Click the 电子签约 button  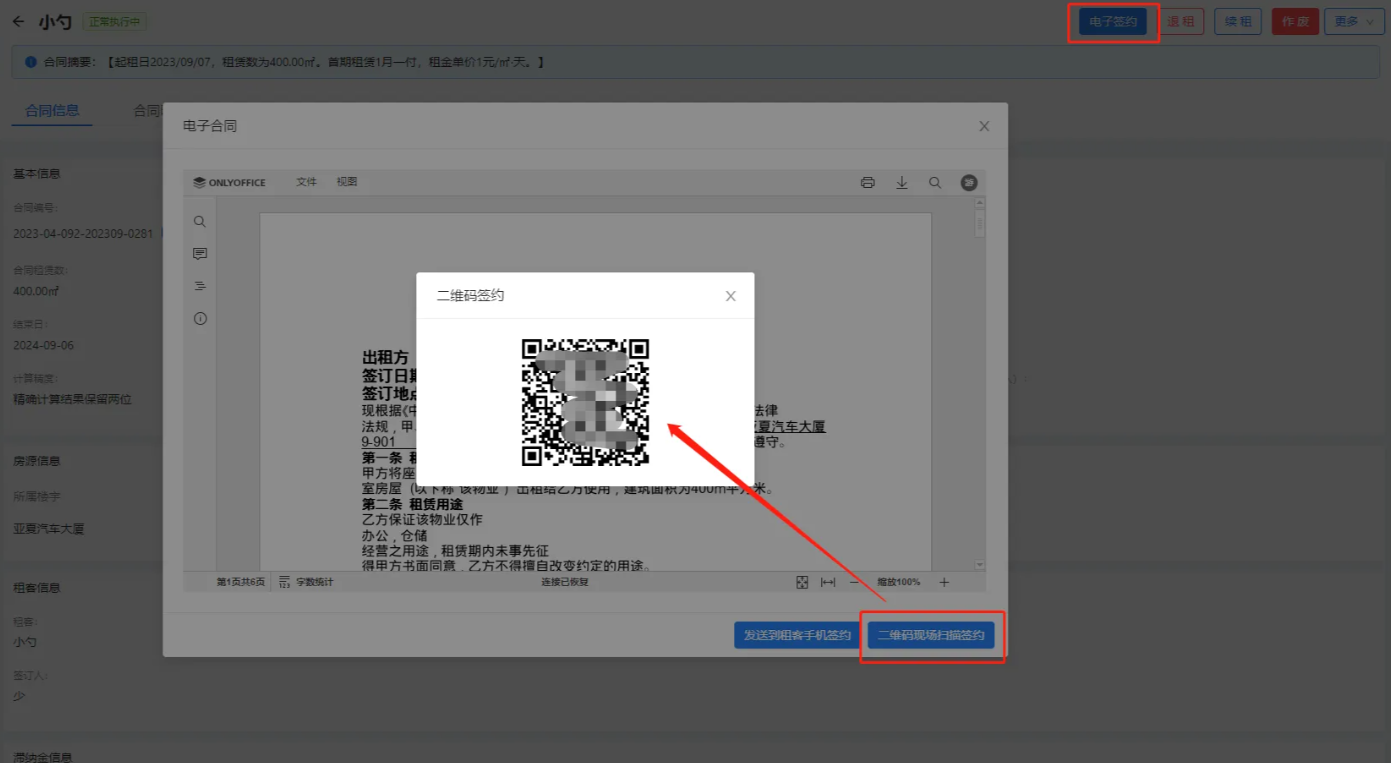point(1113,22)
